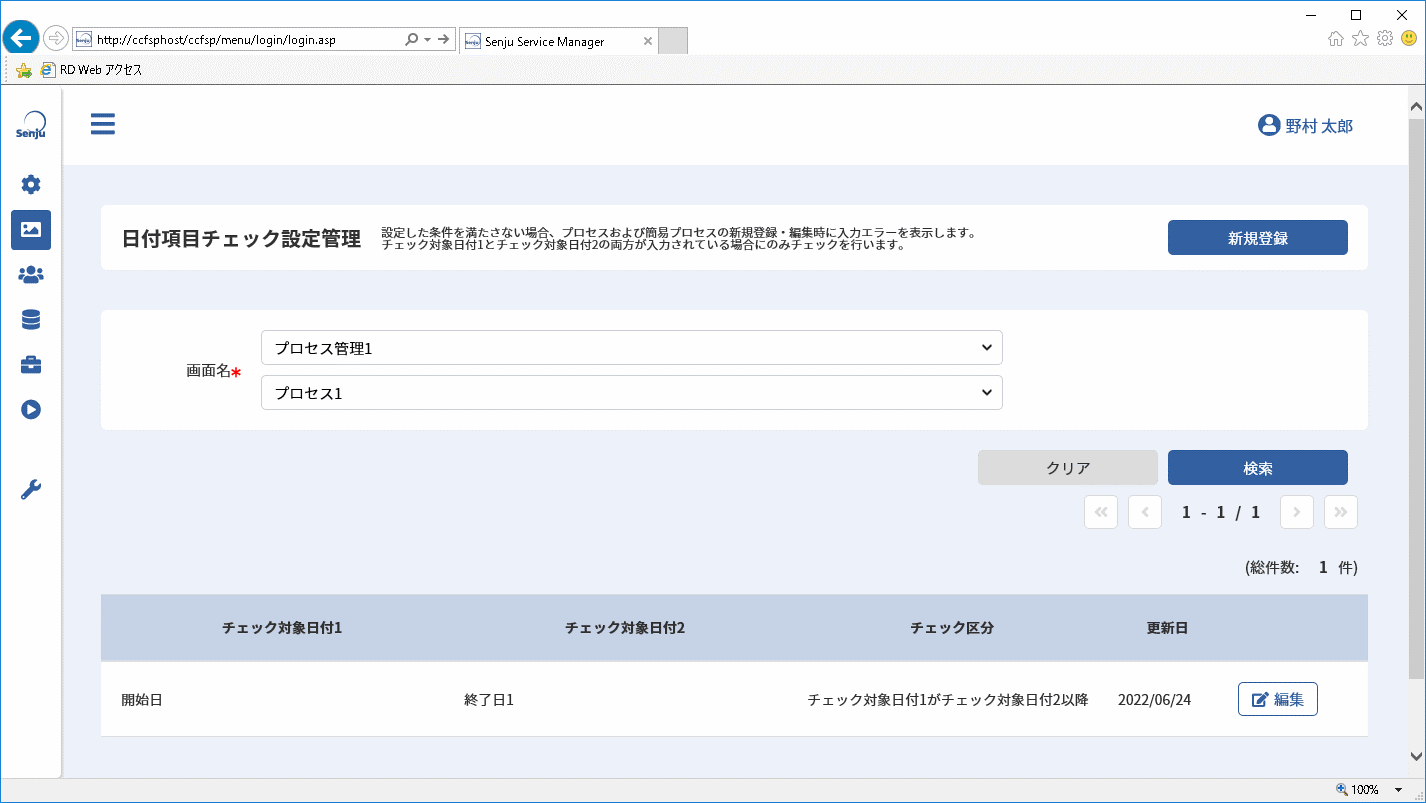The width and height of the screenshot is (1426, 803).
Task: Click the 野村 太郎 user name
Action: [x=1319, y=126]
